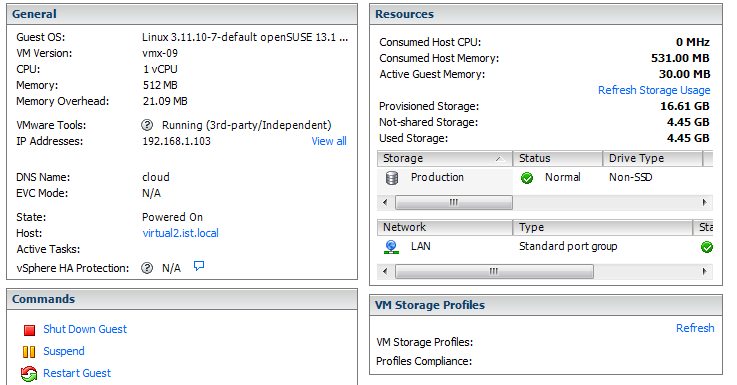Click network table left scroll arrow
Image resolution: width=737 pixels, height=385 pixels.
(385, 272)
